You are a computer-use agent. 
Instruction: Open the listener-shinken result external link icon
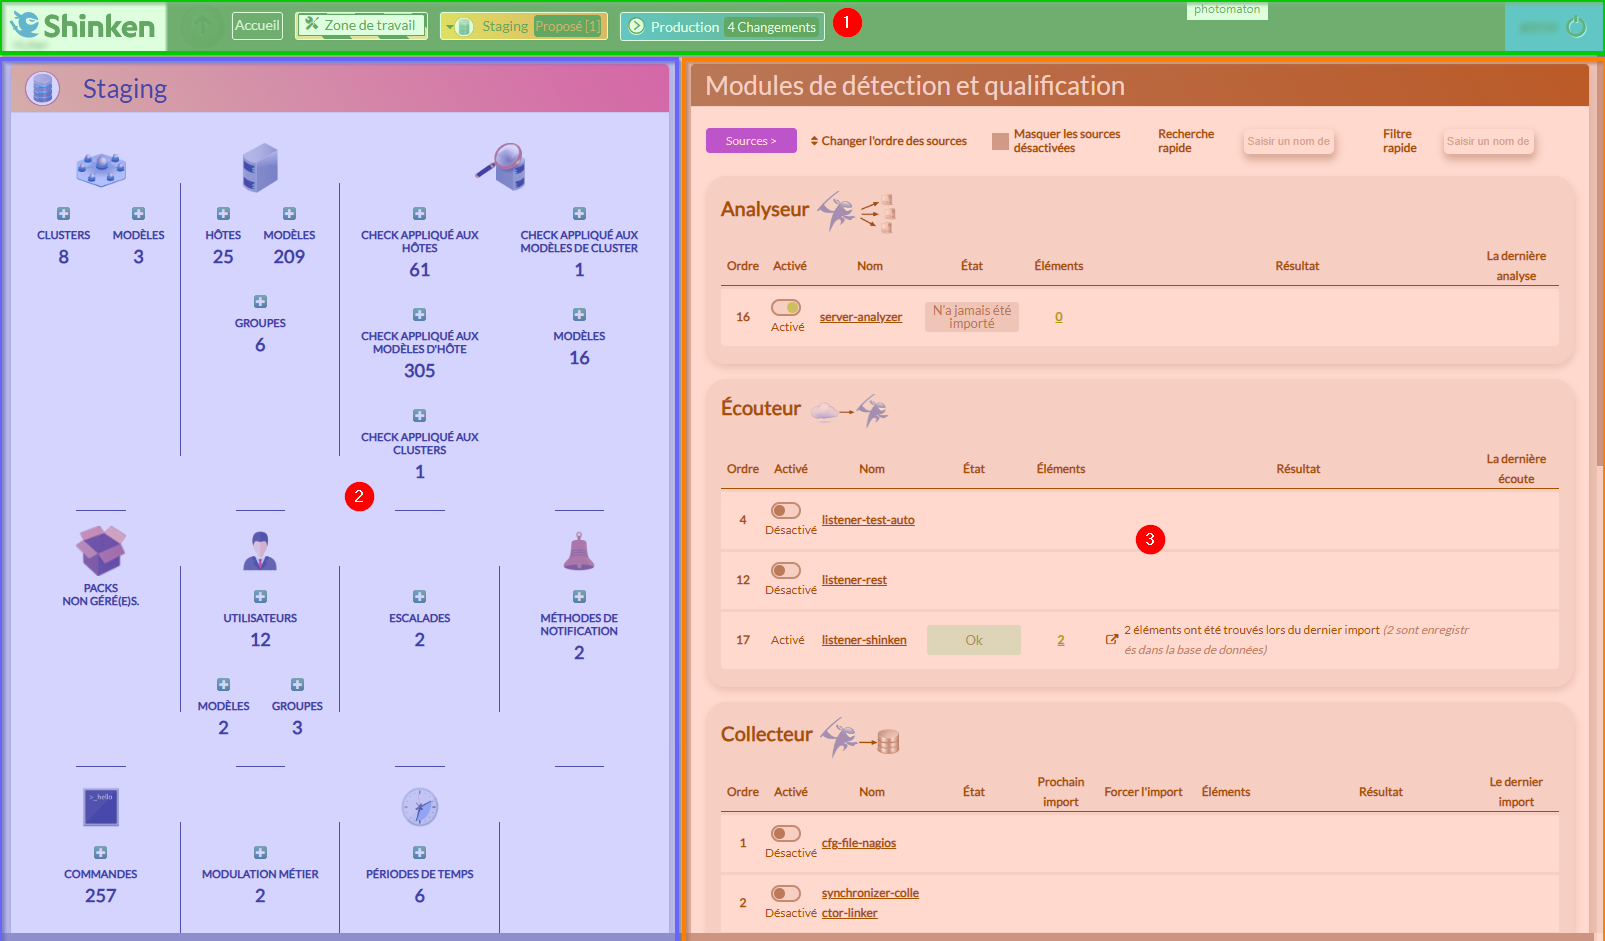(x=1111, y=639)
